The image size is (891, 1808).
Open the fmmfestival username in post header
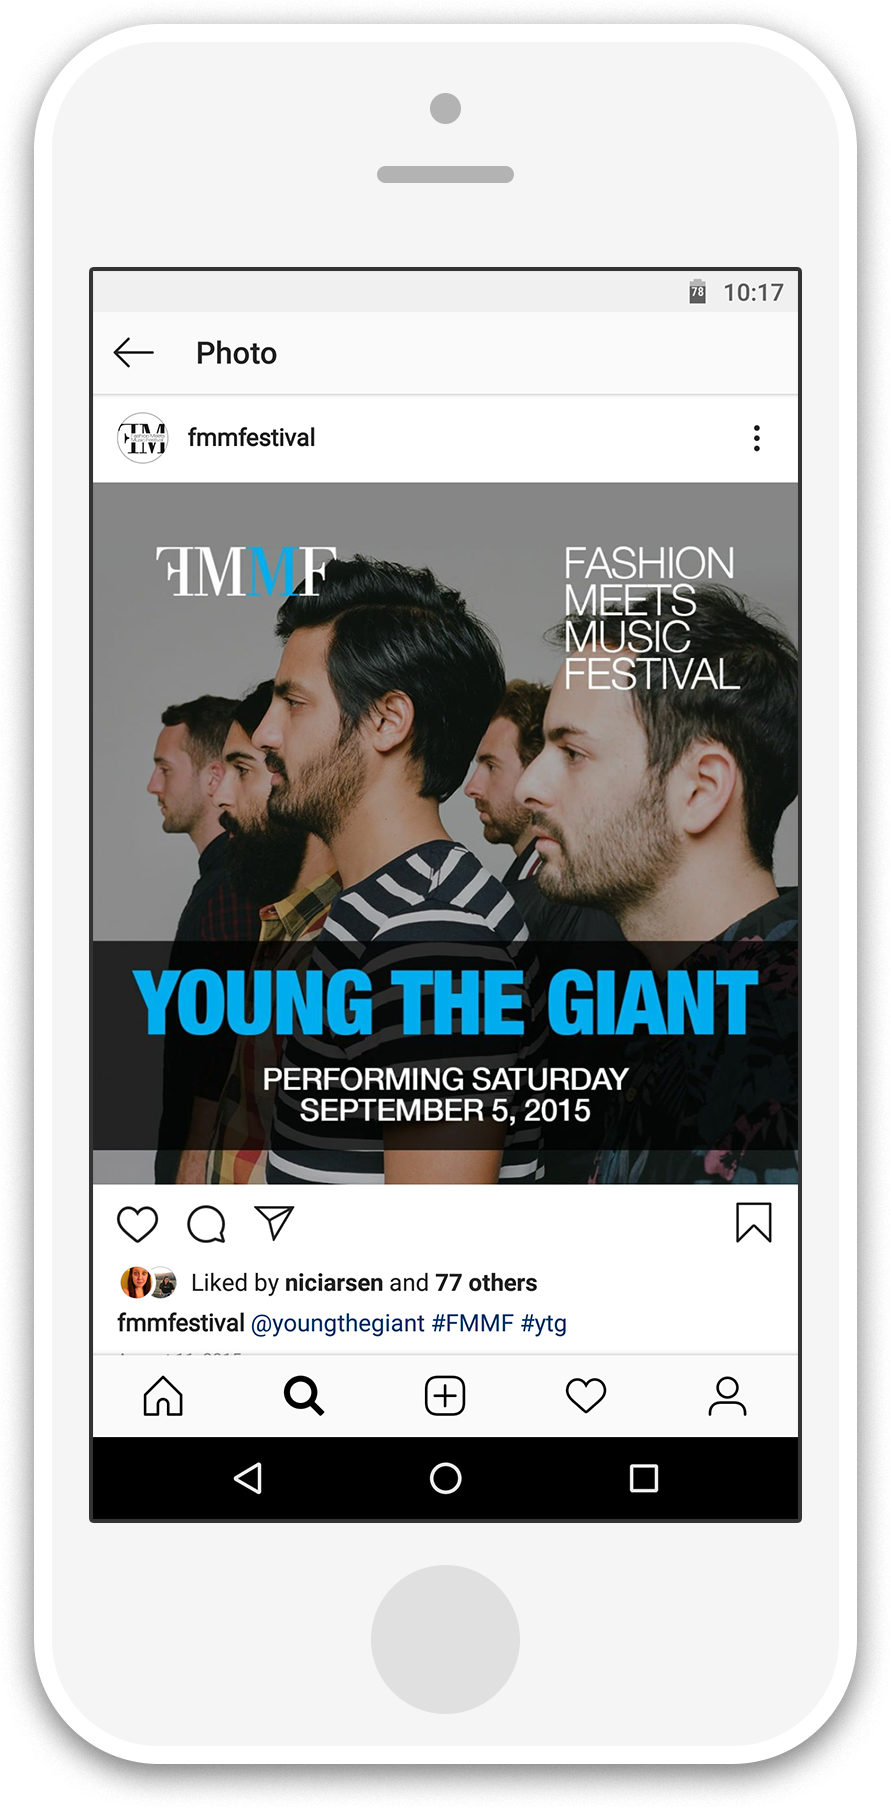(x=251, y=438)
